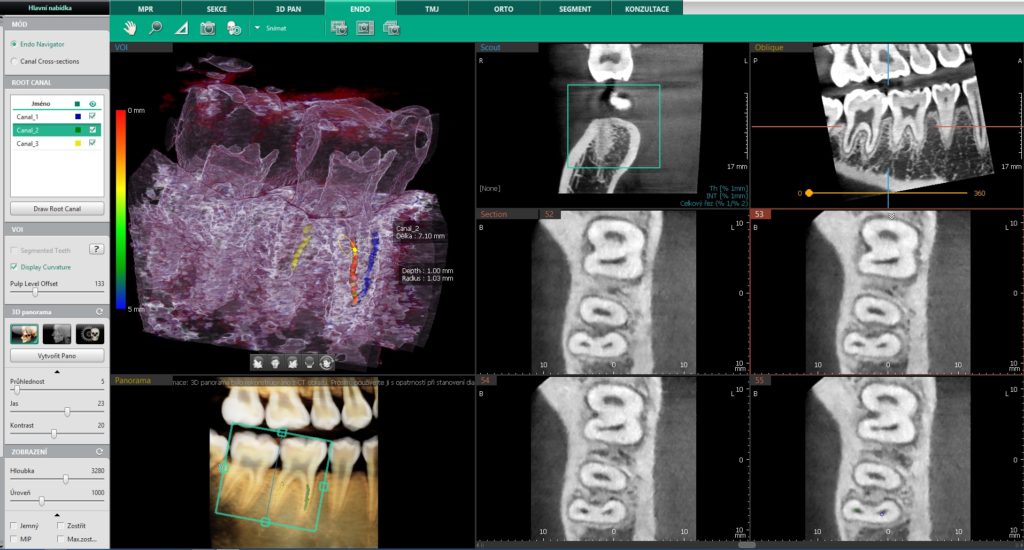Screen dimensions: 1024x550
Task: Activate the magnifier zoom tool
Action: 155,28
